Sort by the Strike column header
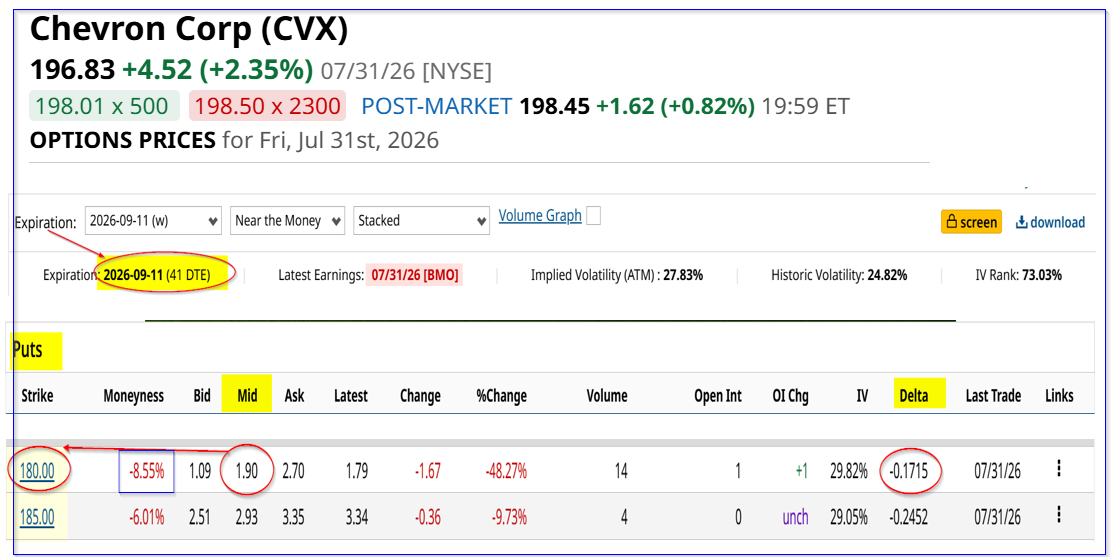 point(37,395)
